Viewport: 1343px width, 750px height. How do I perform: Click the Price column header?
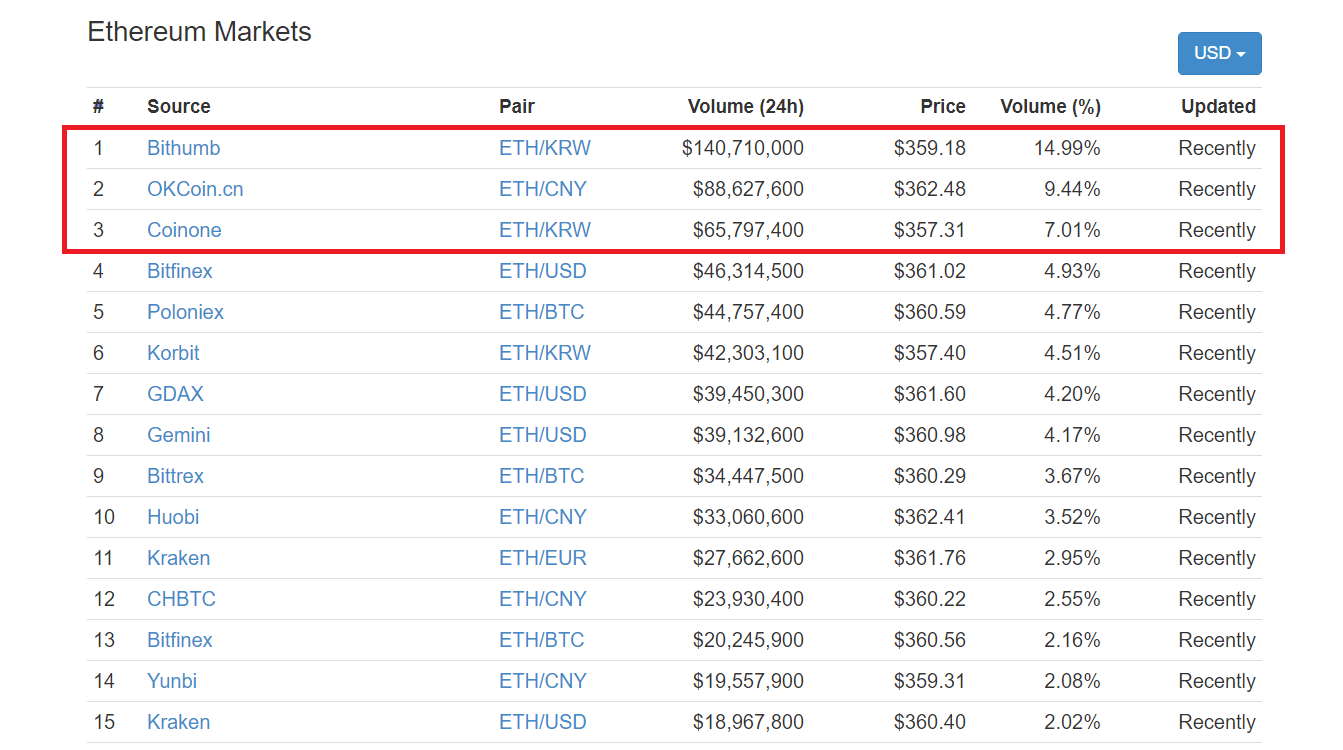942,106
